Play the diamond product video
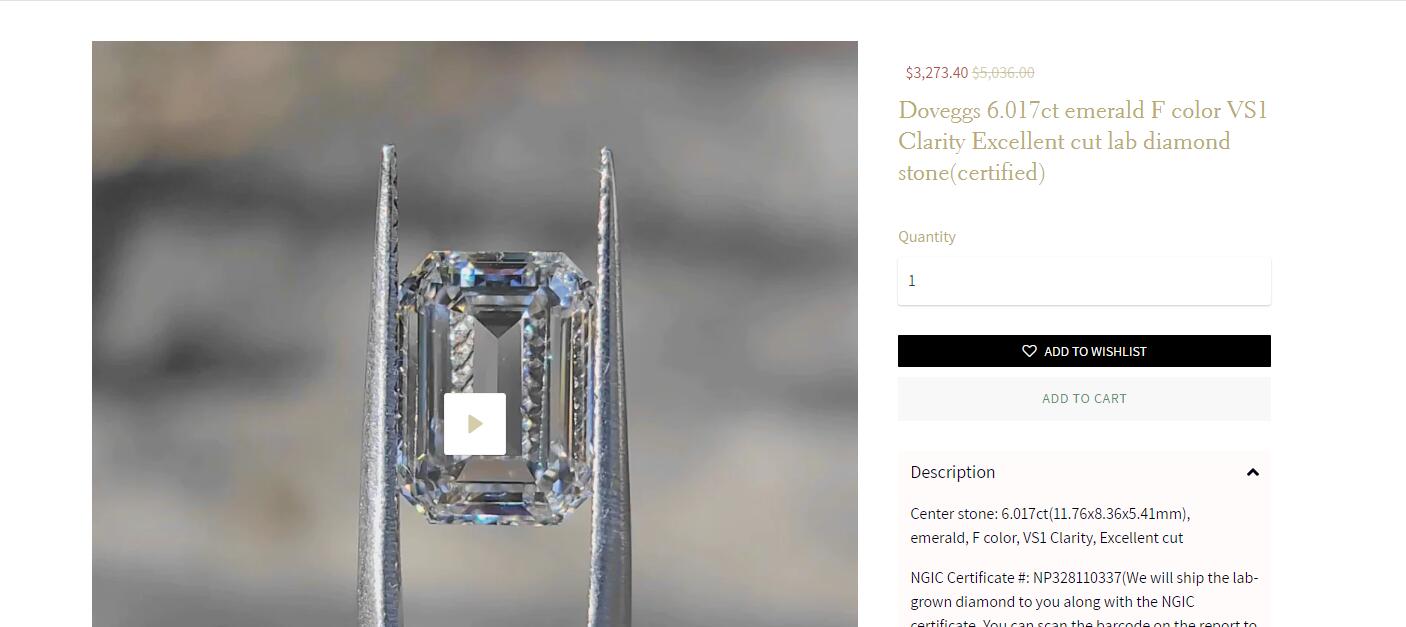The width and height of the screenshot is (1406, 627). (x=475, y=424)
